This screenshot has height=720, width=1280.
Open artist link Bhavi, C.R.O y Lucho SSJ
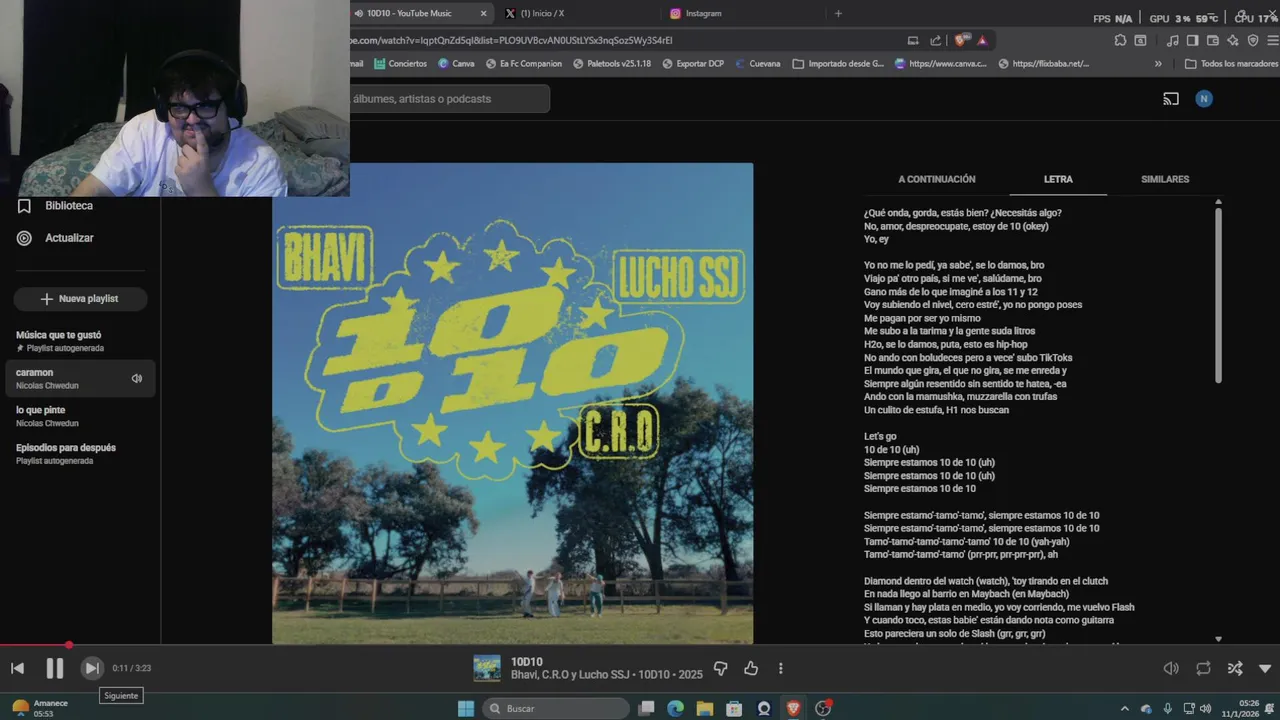click(x=571, y=675)
